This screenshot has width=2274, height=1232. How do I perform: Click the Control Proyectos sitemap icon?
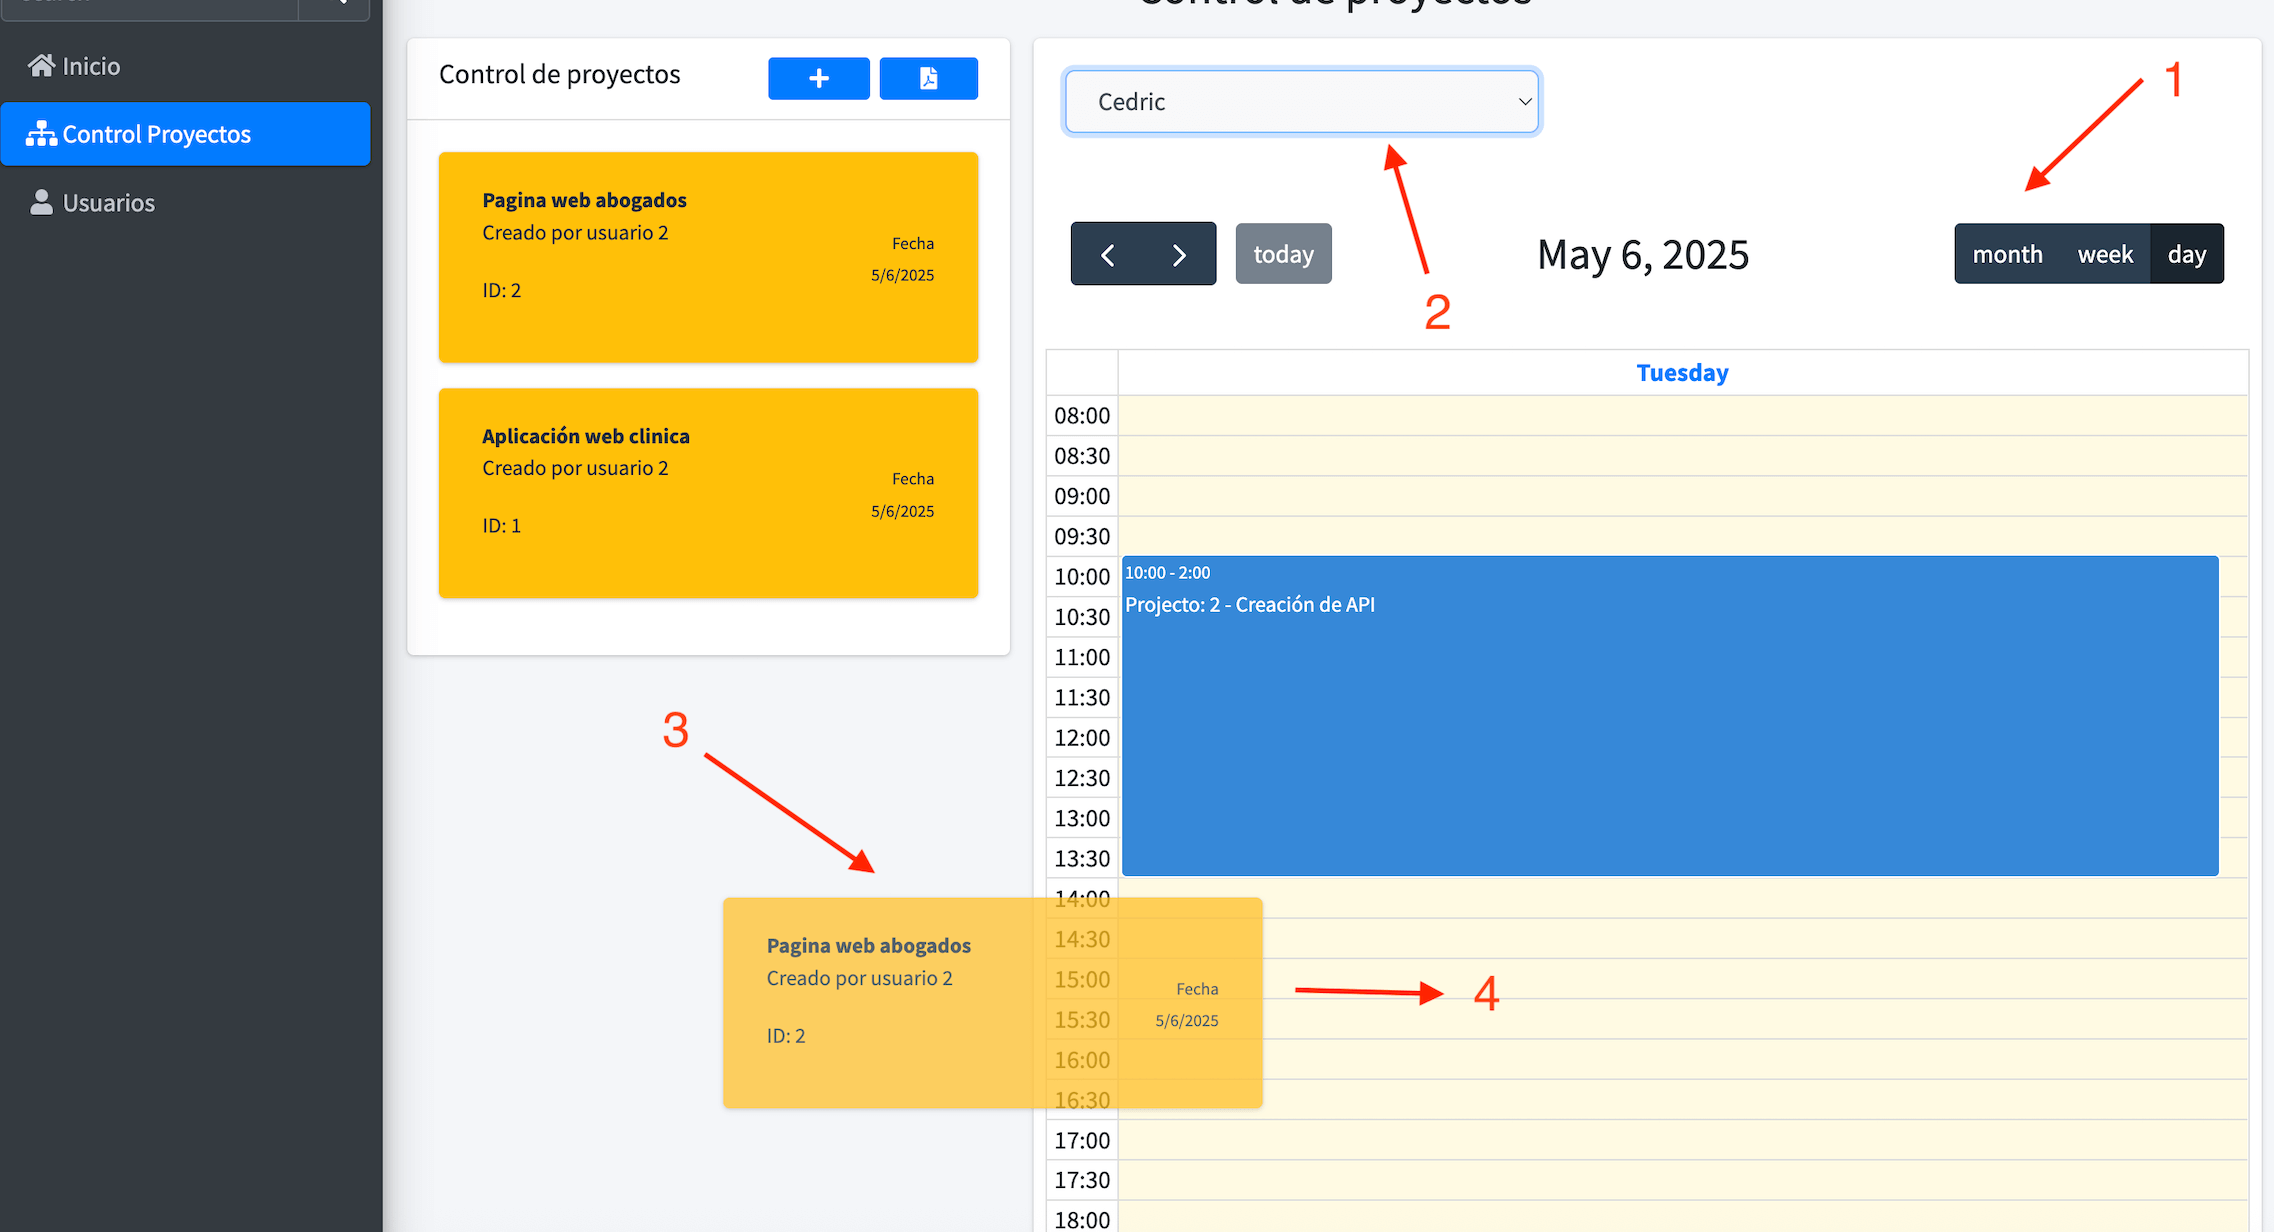pos(41,134)
